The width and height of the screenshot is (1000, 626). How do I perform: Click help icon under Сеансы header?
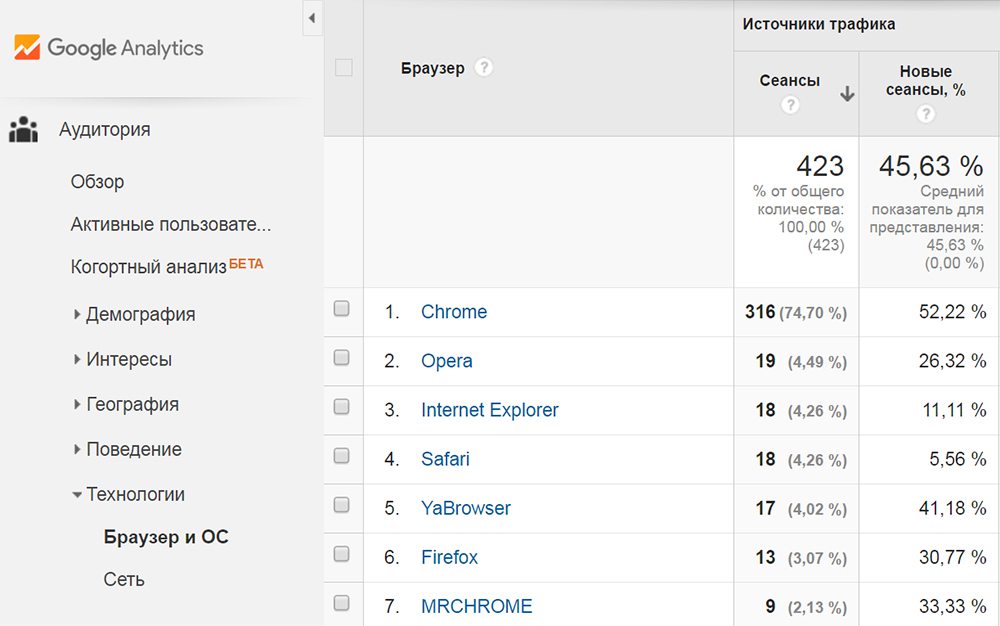tap(790, 105)
